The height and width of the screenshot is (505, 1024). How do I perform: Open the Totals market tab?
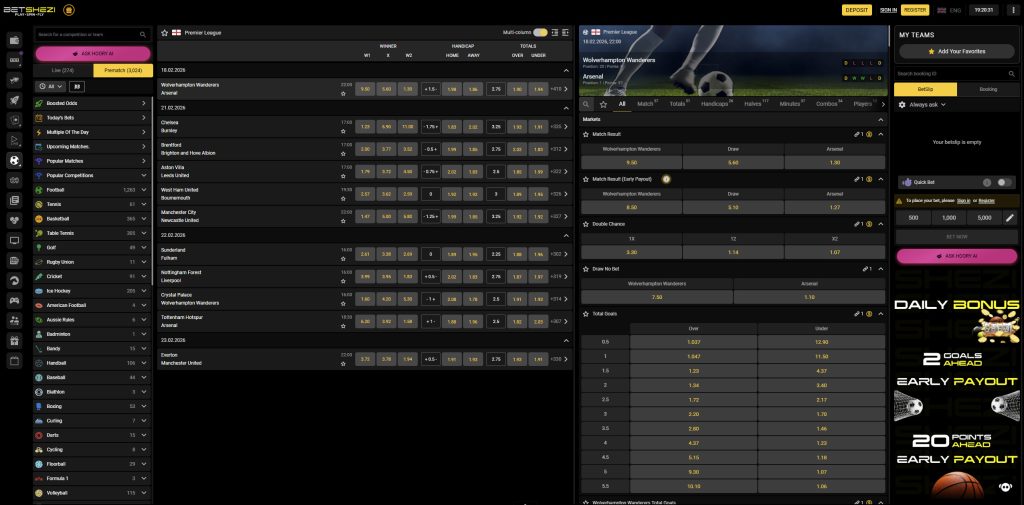coord(679,104)
